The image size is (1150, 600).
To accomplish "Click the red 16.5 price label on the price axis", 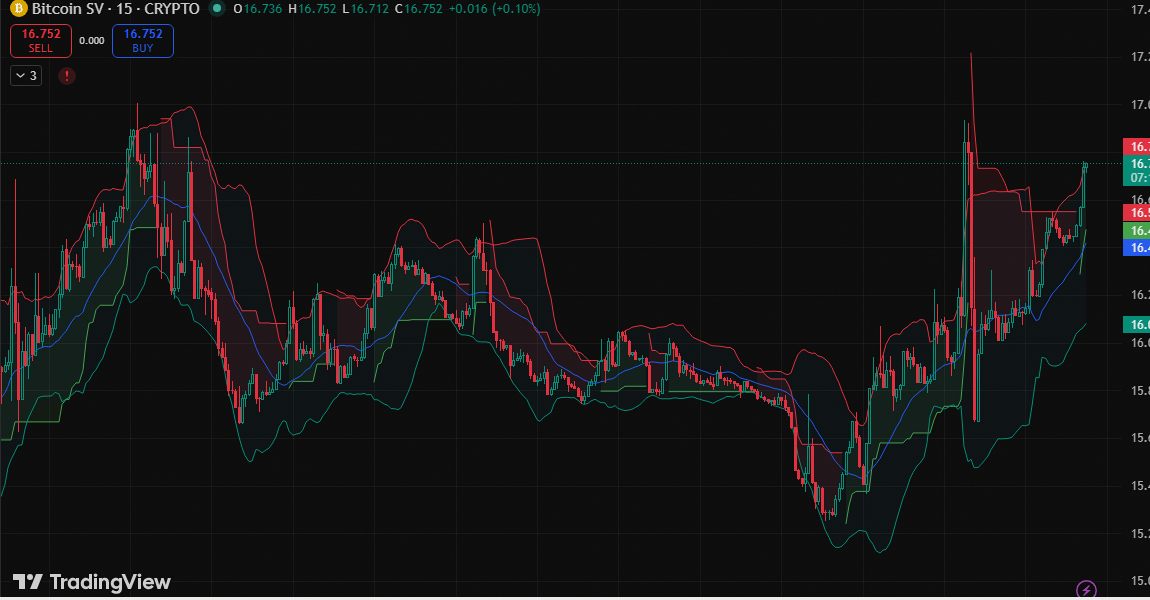I will pos(1137,213).
